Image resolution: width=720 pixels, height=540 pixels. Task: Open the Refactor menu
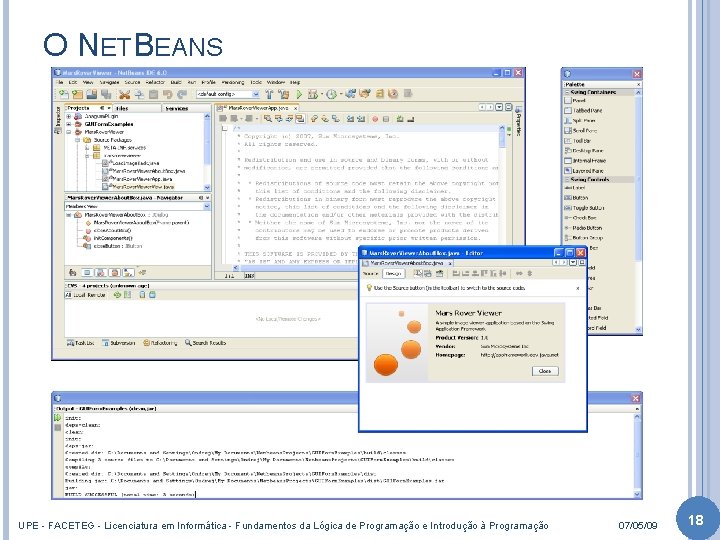[x=155, y=82]
